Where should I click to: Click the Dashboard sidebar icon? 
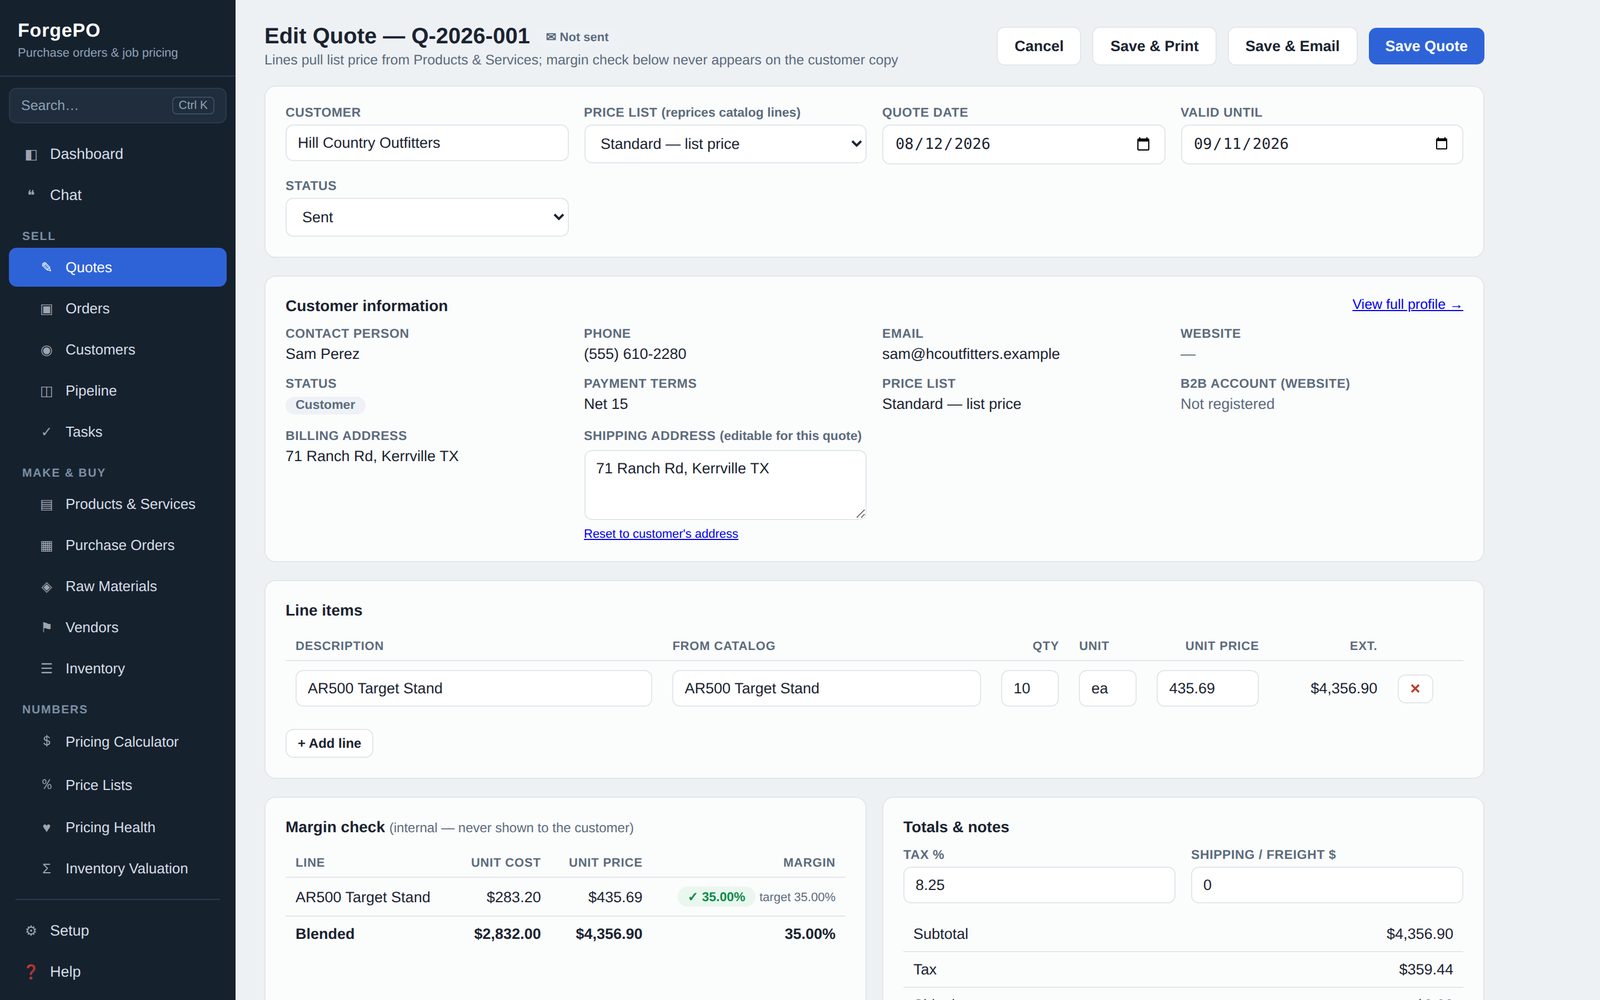coord(31,154)
